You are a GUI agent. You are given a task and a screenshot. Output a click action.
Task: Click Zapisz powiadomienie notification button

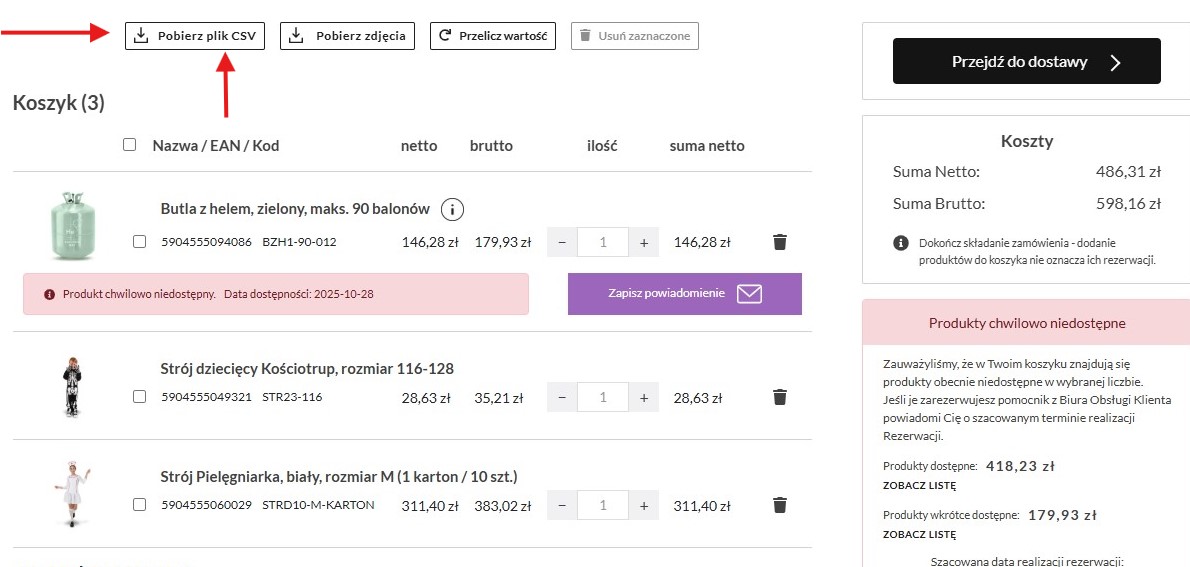[684, 294]
